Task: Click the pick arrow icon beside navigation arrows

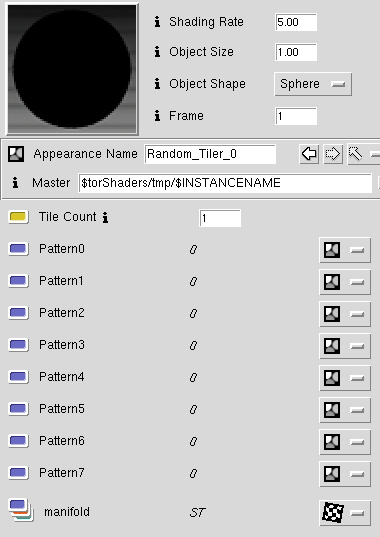Action: [356, 154]
